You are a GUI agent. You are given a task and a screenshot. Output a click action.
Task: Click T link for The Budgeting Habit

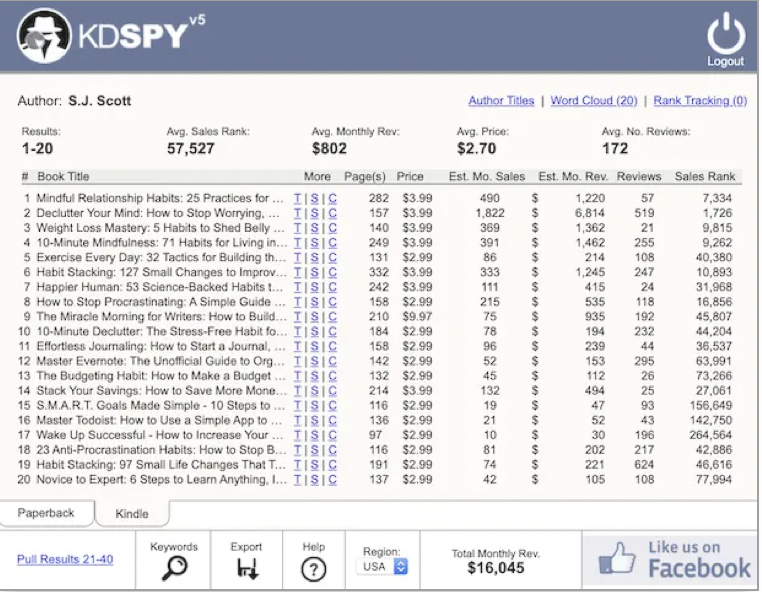pyautogui.click(x=297, y=376)
